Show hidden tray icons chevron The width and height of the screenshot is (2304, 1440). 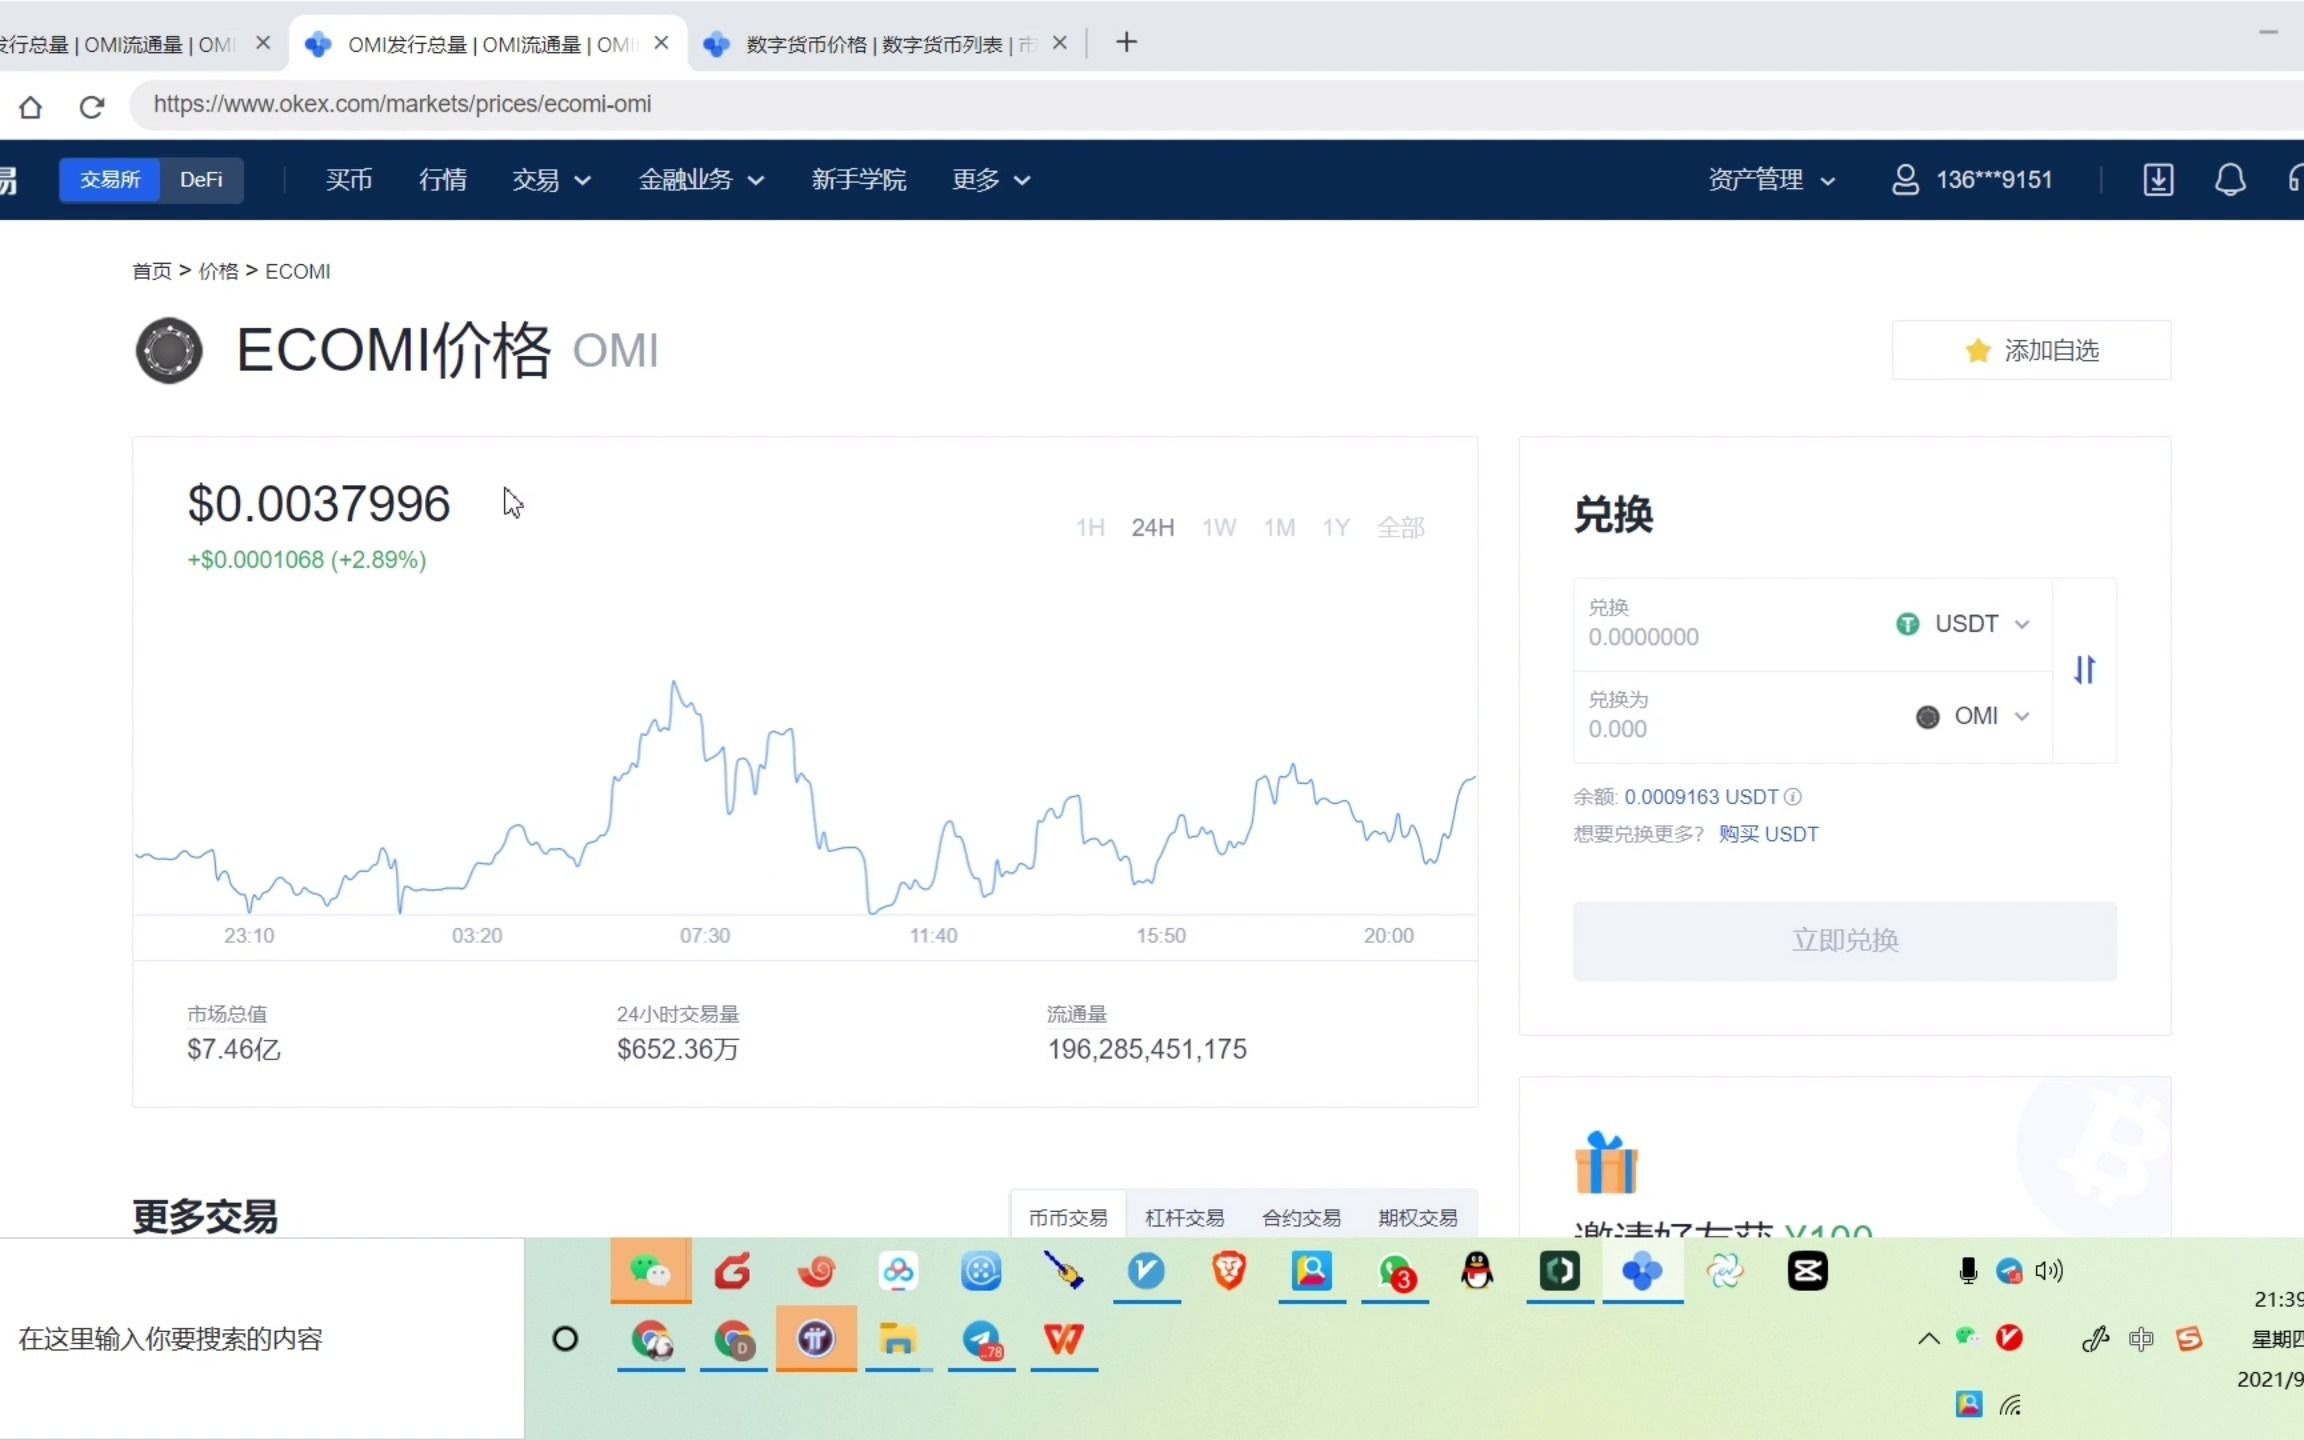(1929, 1338)
